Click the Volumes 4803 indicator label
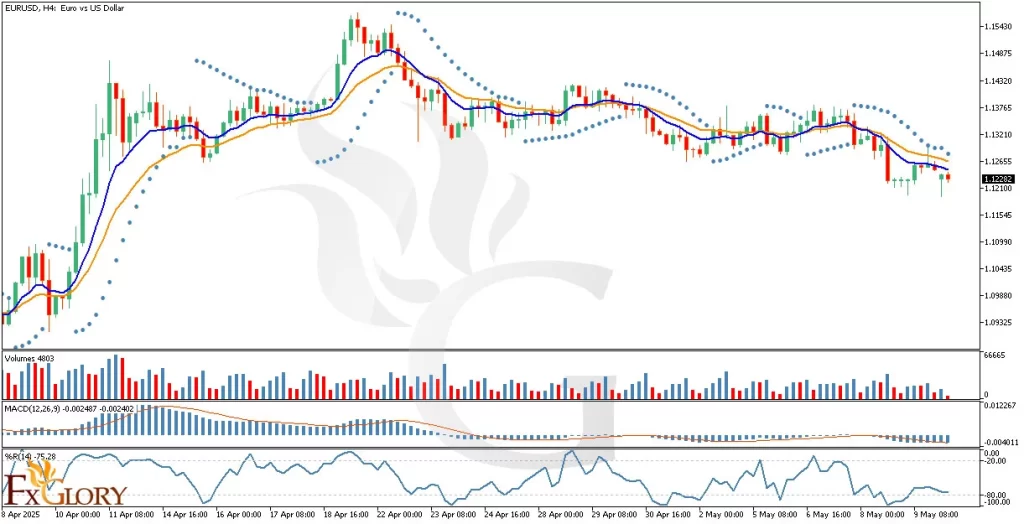Image resolution: width=1024 pixels, height=524 pixels. pos(29,358)
